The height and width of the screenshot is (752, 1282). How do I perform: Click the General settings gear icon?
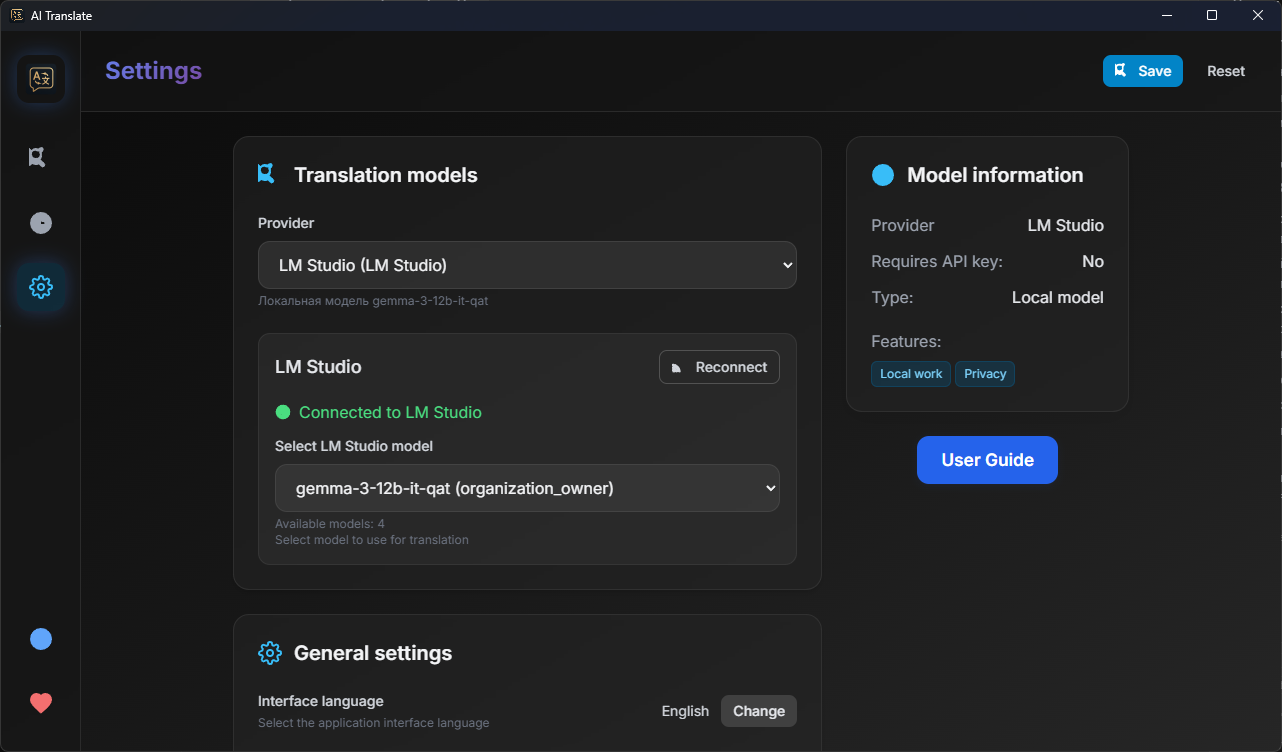point(270,653)
